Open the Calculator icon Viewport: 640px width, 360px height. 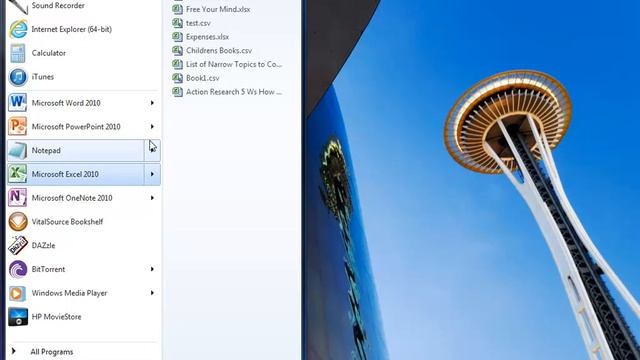click(18, 53)
